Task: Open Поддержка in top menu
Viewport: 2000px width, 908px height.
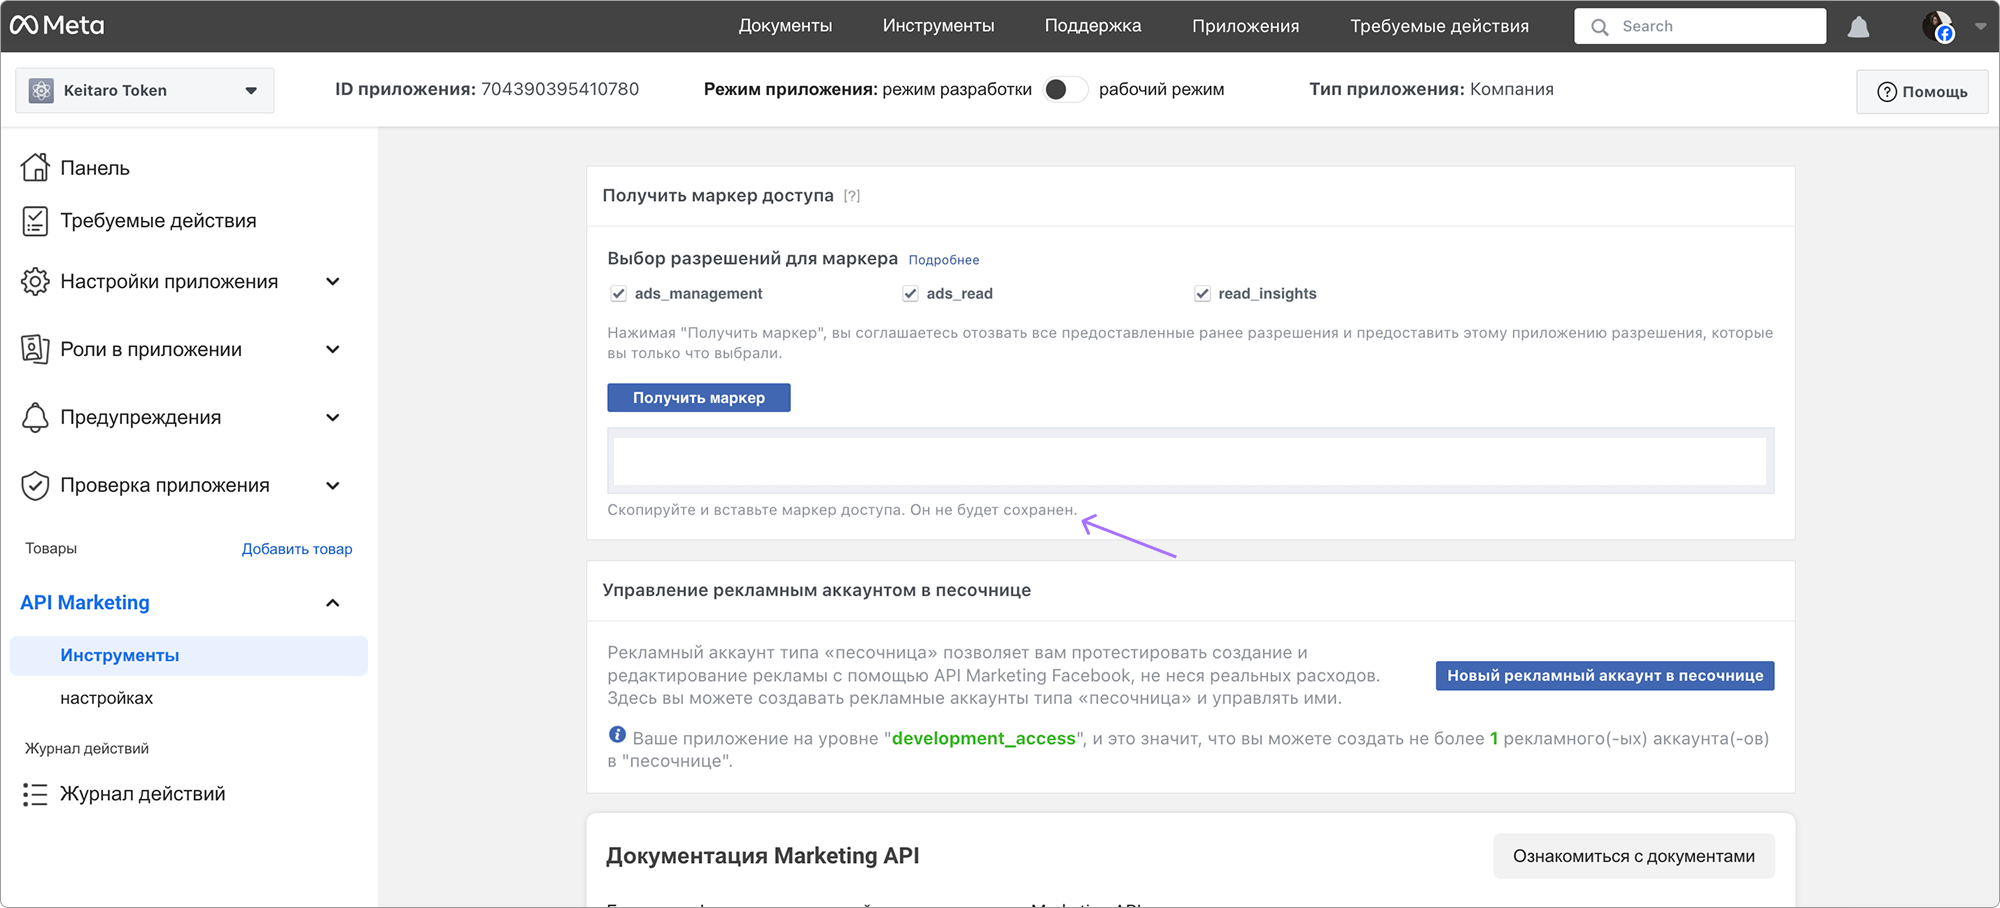Action: coord(1093,26)
